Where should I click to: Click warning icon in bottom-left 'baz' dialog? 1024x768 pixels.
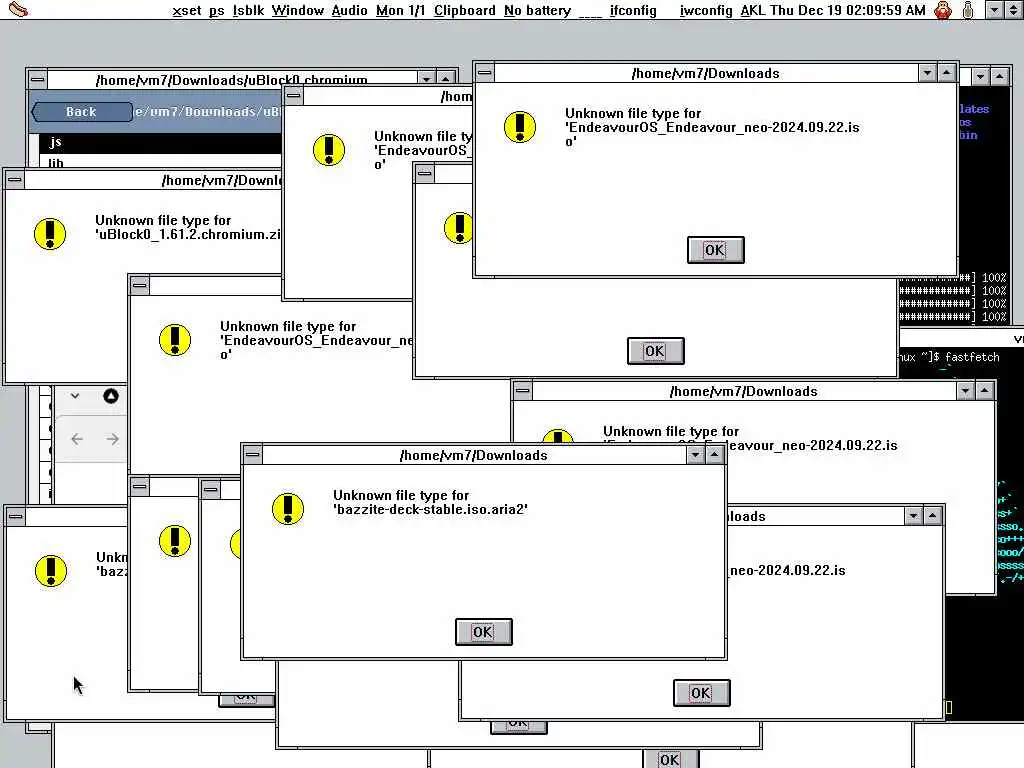coord(50,571)
